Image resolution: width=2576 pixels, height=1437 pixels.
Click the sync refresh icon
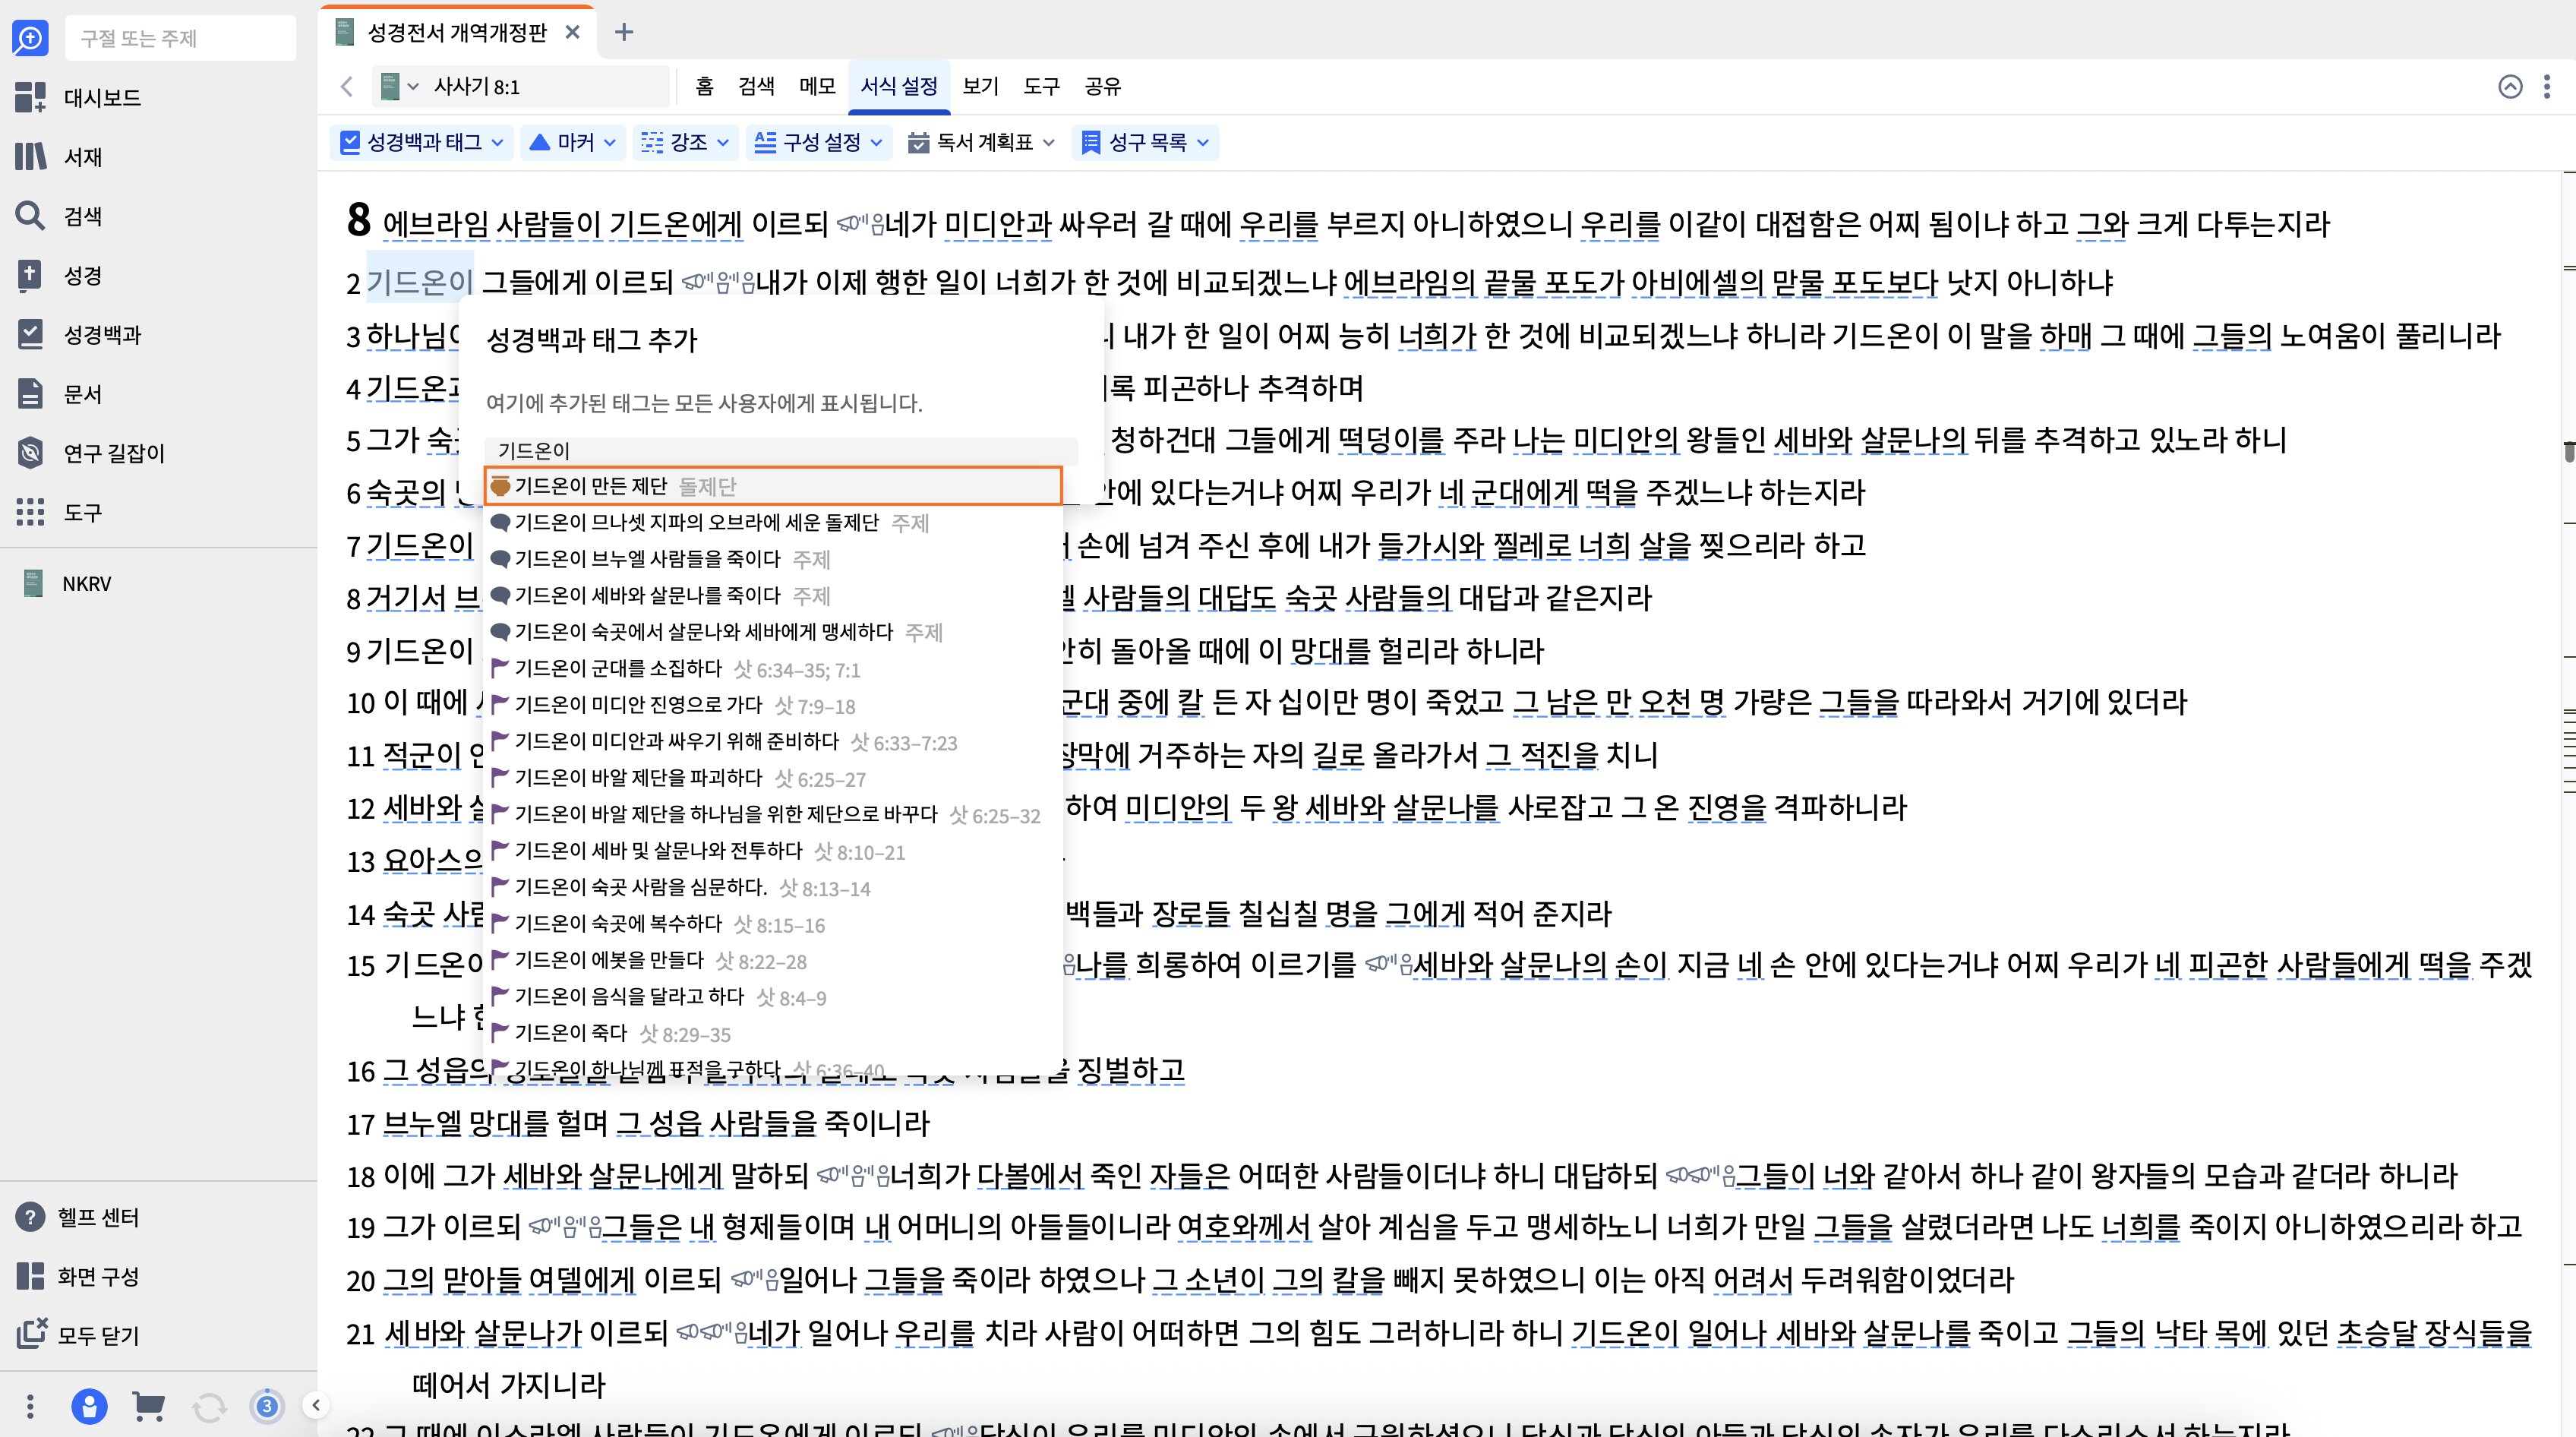click(x=209, y=1407)
